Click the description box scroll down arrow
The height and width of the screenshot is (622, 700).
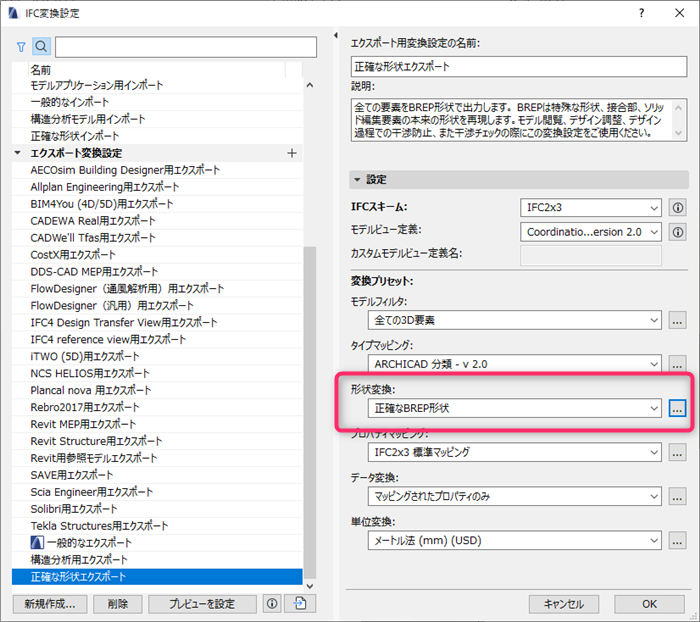pyautogui.click(x=678, y=133)
